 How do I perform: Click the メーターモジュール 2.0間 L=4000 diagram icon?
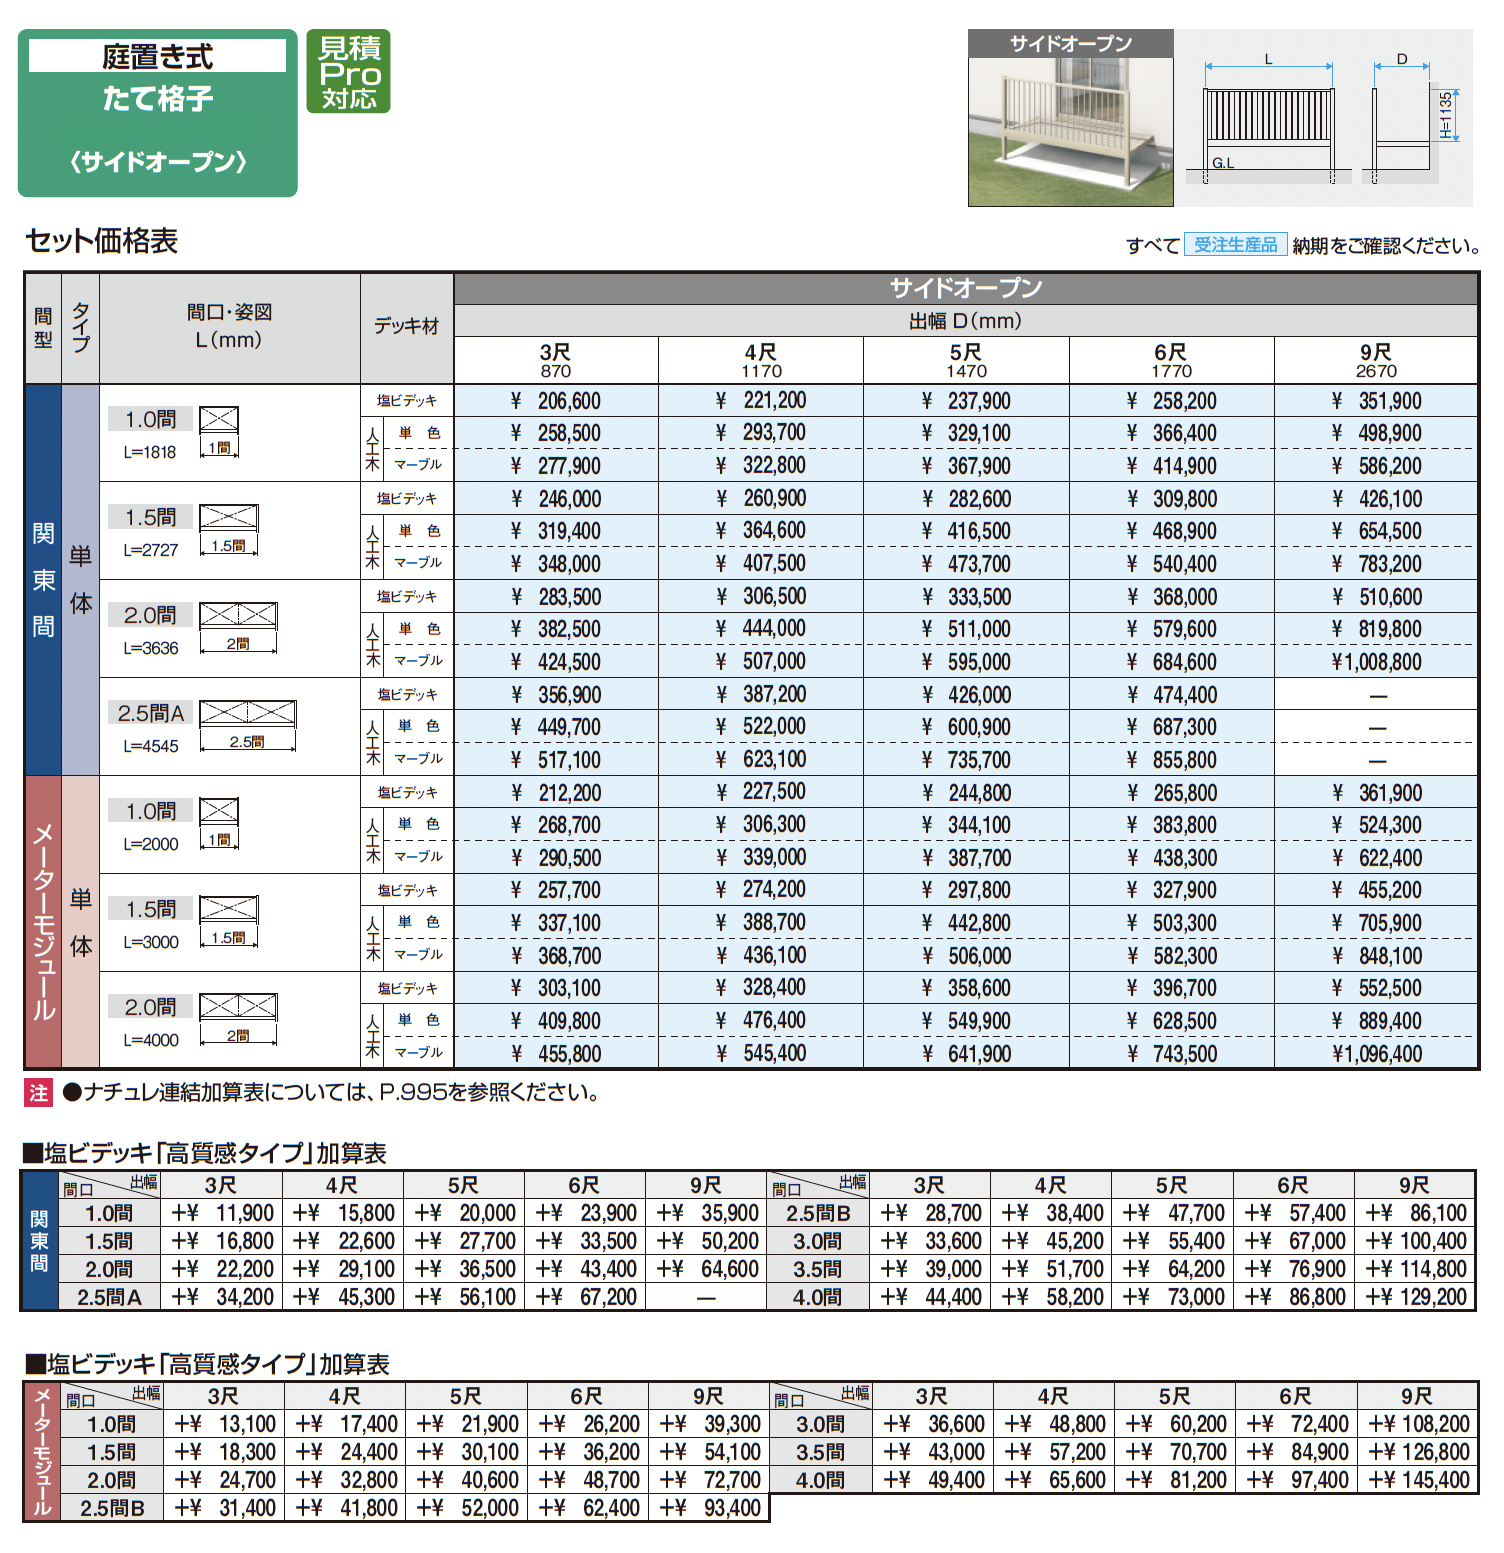click(x=238, y=1020)
